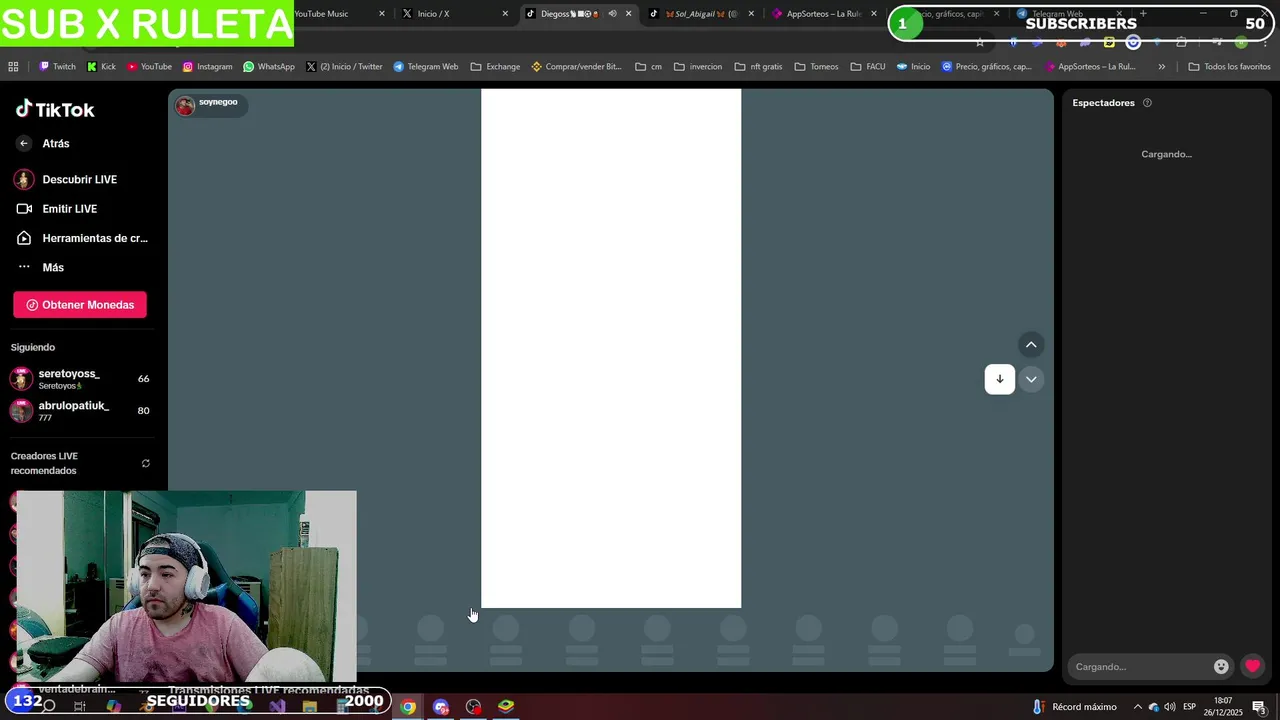Bookmark this page with the star icon
The image size is (1280, 720).
click(x=980, y=42)
